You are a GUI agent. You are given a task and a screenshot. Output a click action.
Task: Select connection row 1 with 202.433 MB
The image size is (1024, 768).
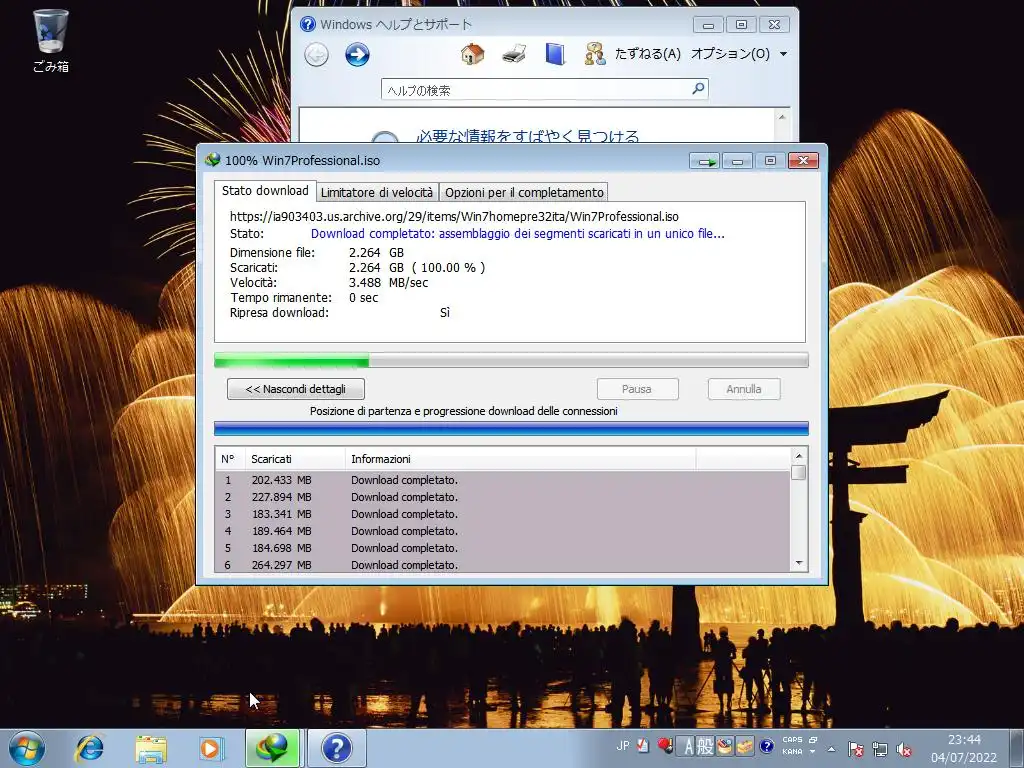[x=503, y=480]
